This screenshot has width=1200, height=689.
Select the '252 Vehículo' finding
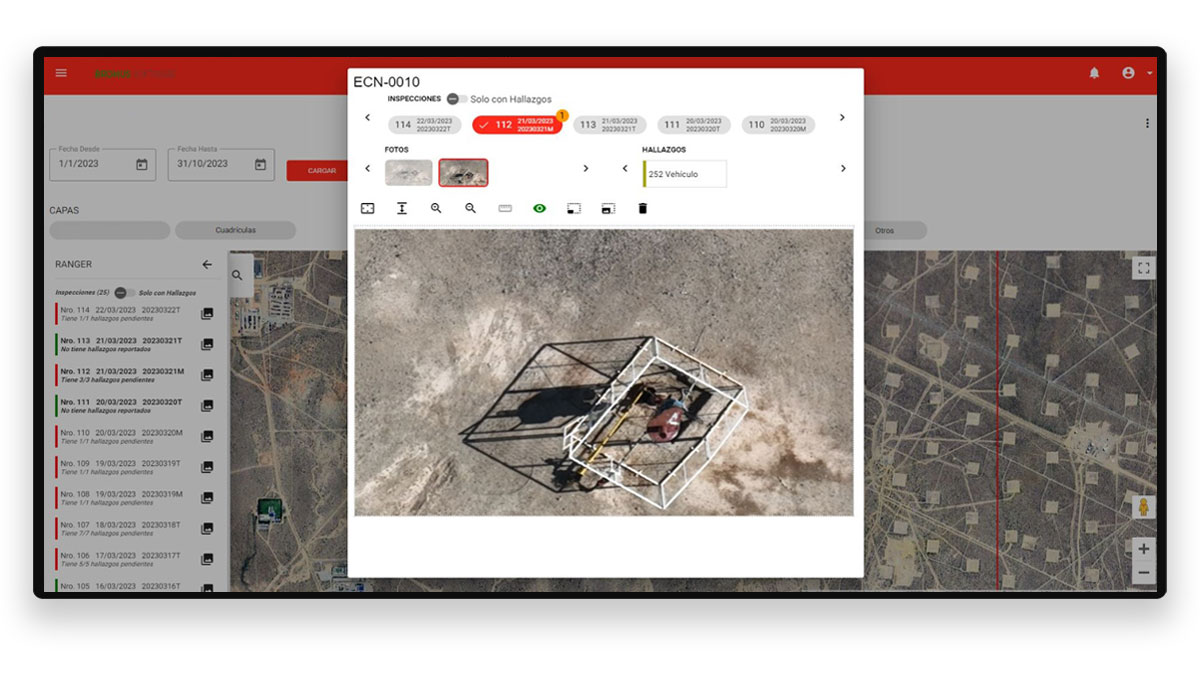685,174
